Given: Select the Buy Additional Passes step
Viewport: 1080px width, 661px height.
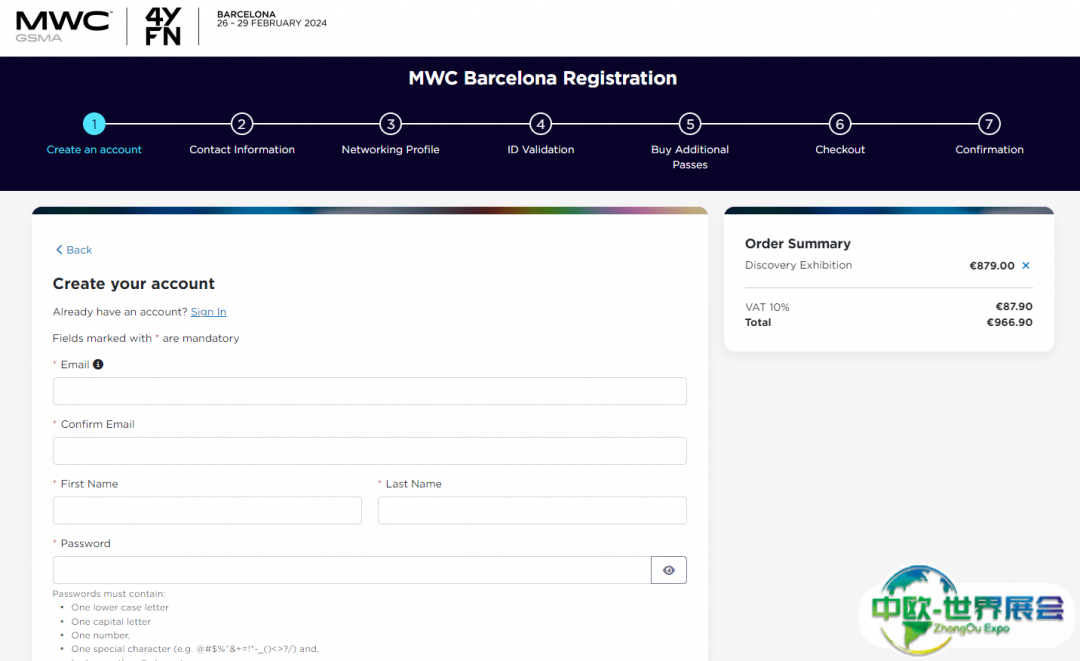Looking at the screenshot, I should (x=690, y=157).
